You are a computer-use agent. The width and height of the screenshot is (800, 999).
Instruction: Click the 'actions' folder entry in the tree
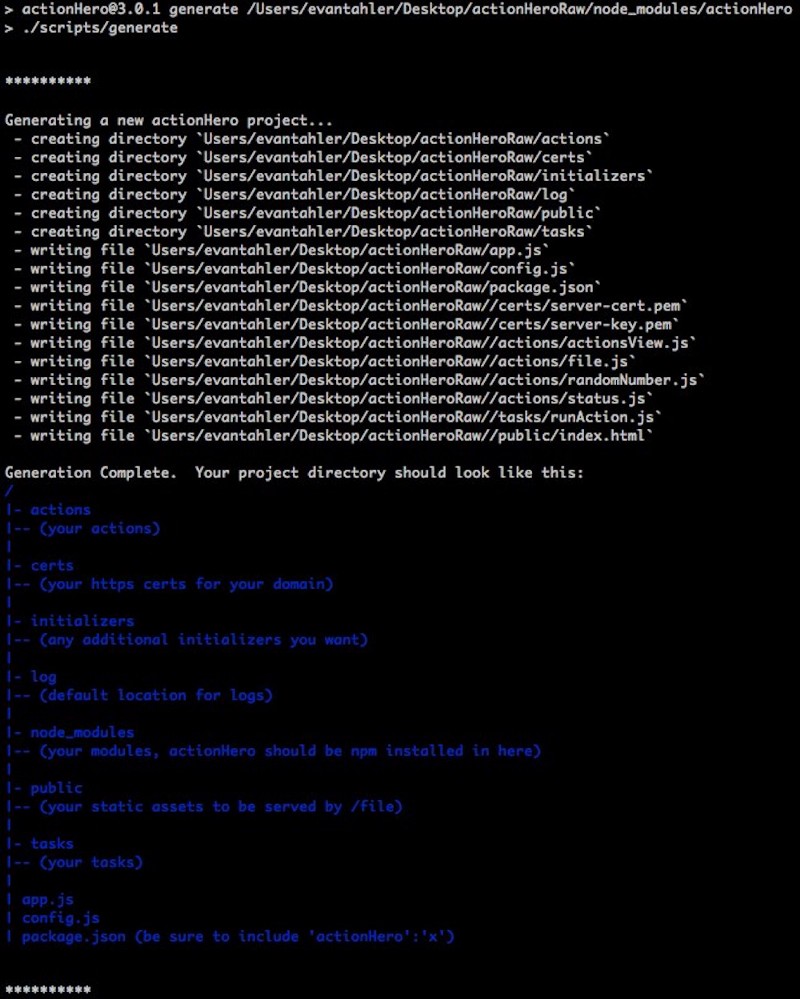tap(48, 510)
